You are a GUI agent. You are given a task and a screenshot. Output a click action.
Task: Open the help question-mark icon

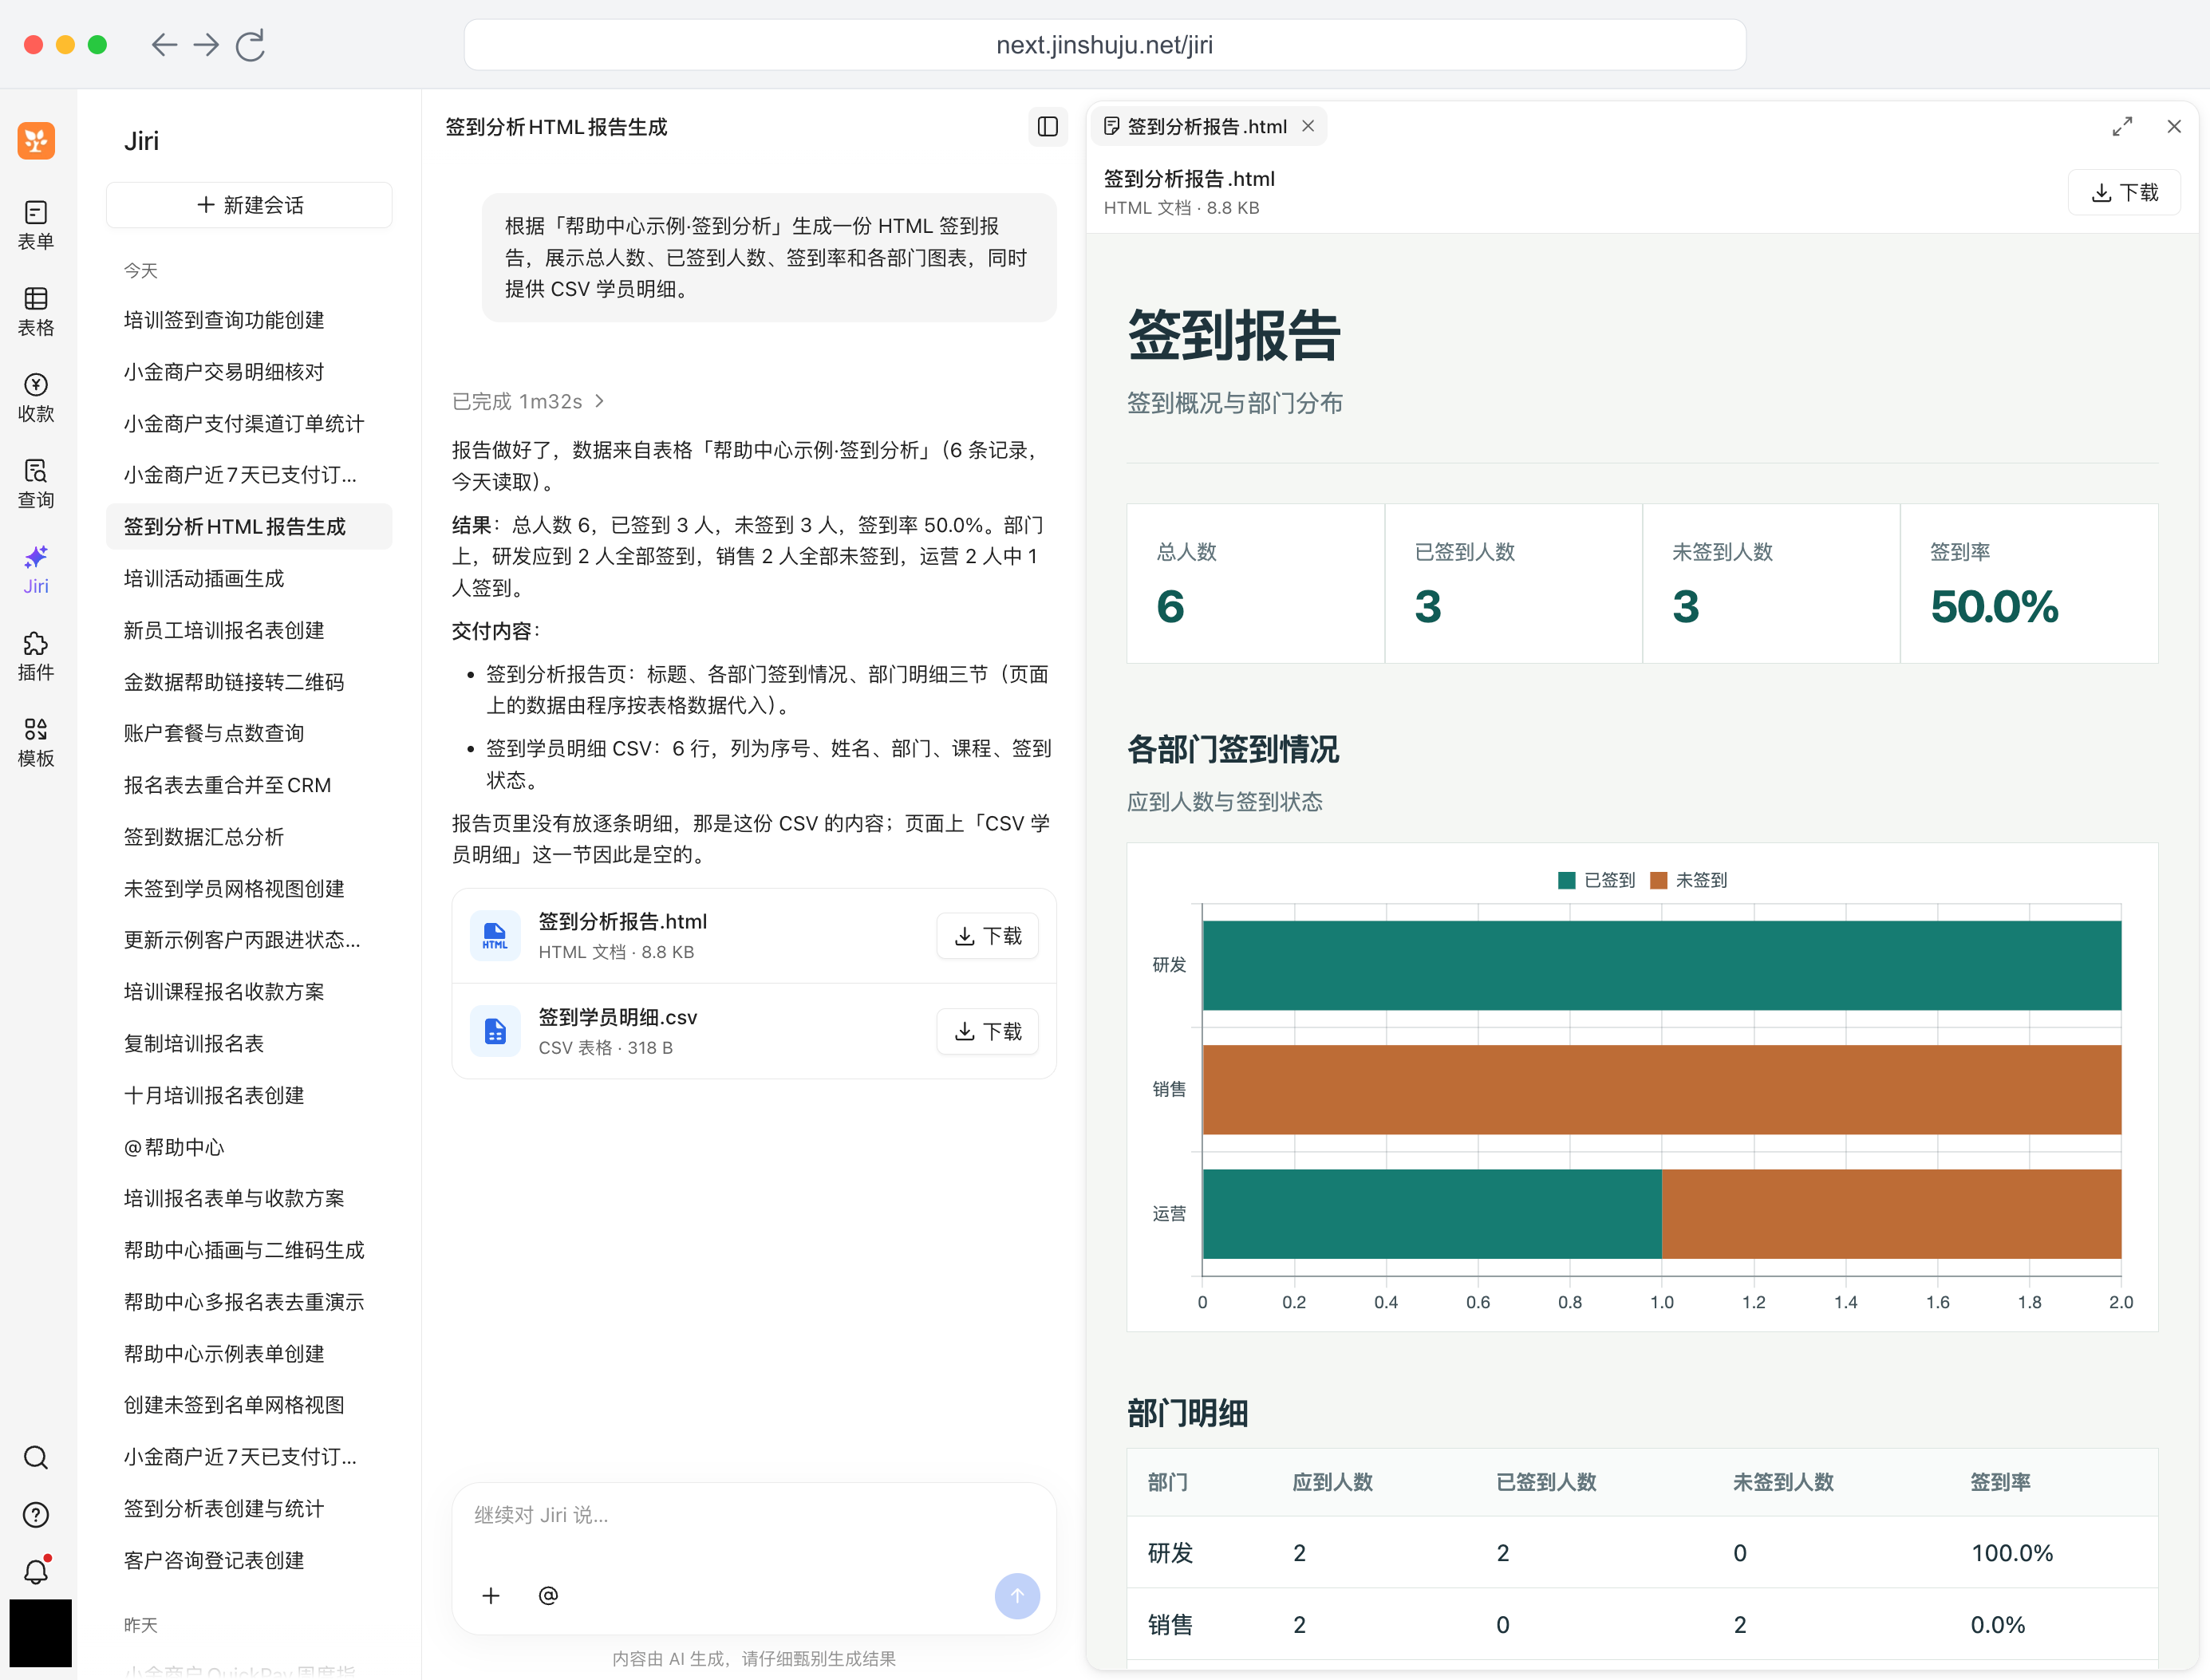pyautogui.click(x=36, y=1514)
